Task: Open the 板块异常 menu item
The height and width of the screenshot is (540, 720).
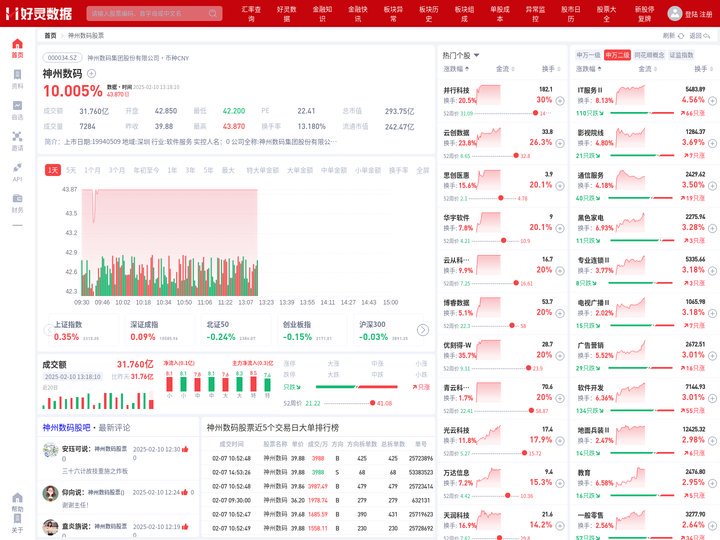Action: click(x=393, y=14)
